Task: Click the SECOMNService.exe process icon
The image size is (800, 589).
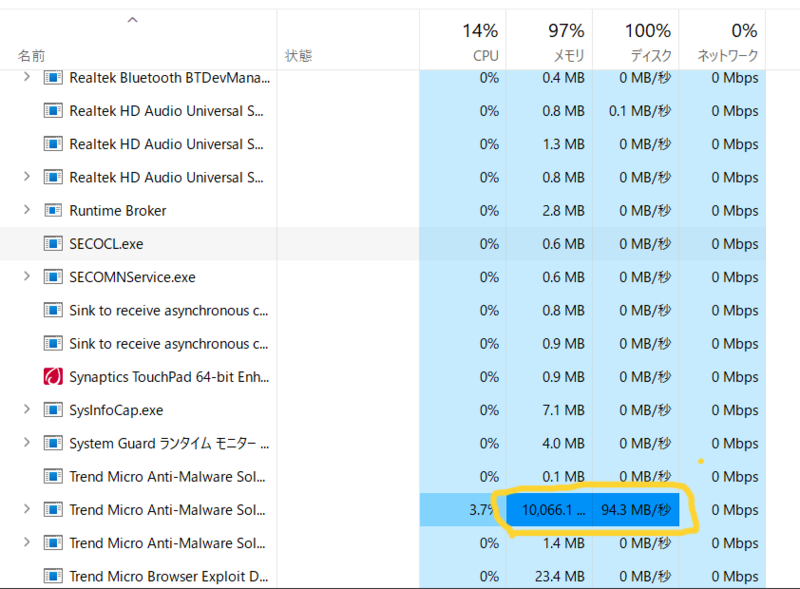Action: [53, 277]
